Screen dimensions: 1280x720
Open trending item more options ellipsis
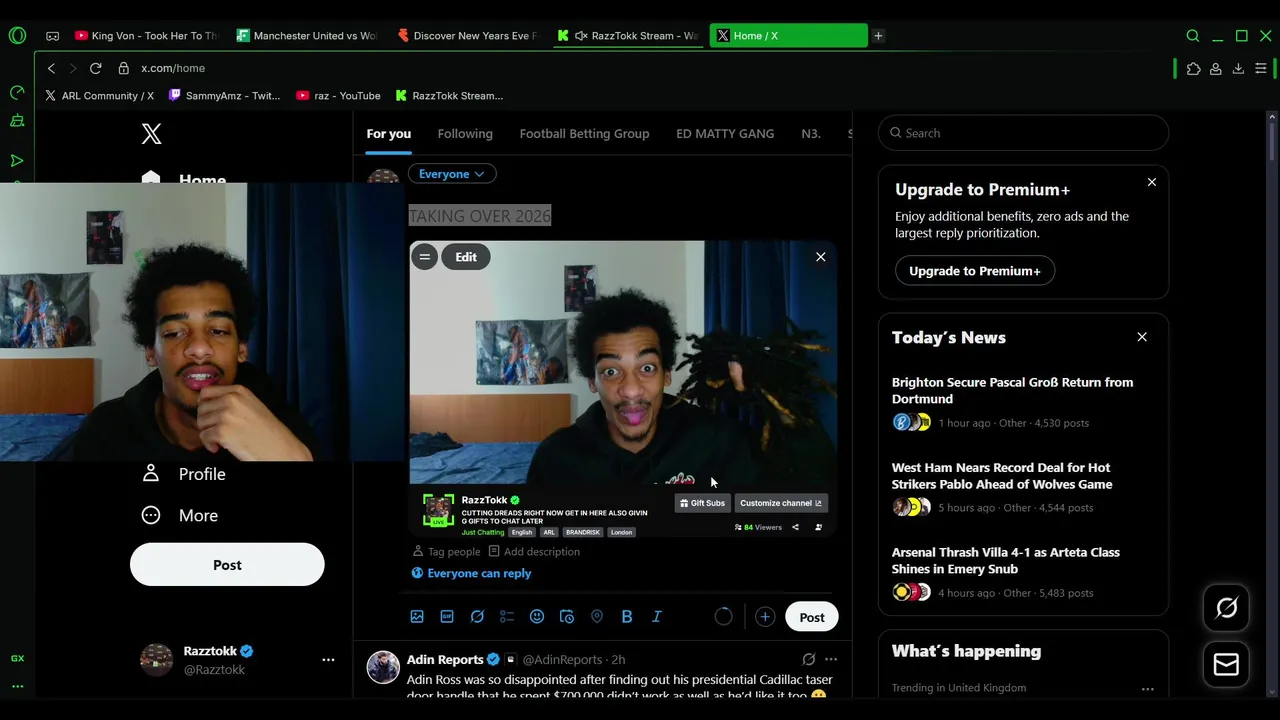1148,689
